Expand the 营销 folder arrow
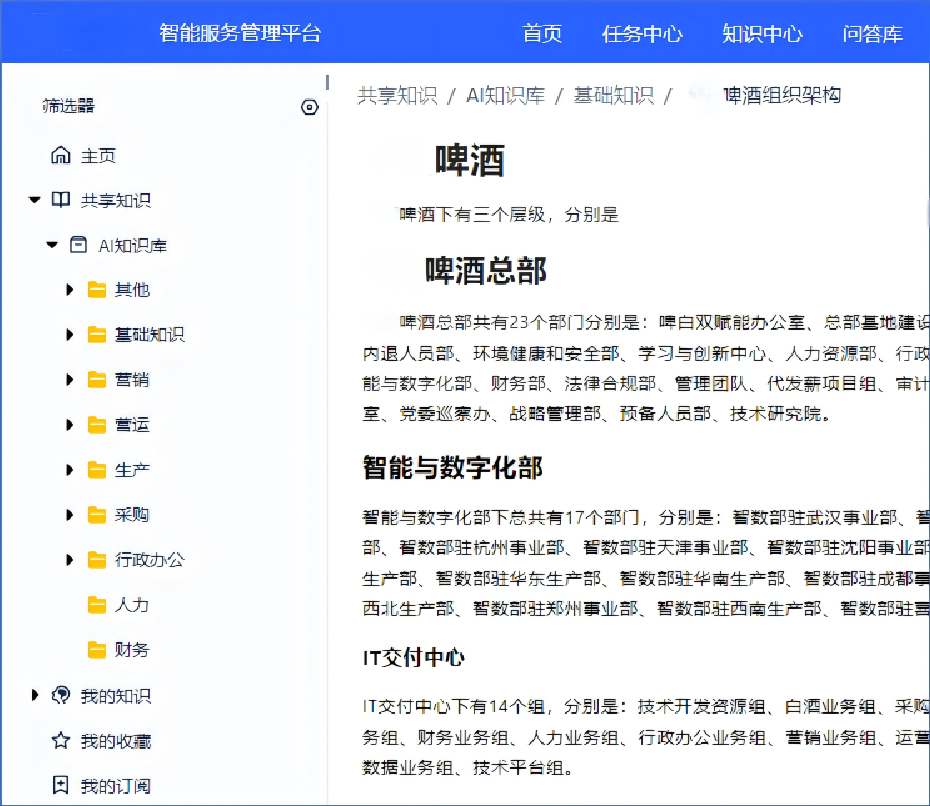Viewport: 930px width, 806px height. click(70, 379)
